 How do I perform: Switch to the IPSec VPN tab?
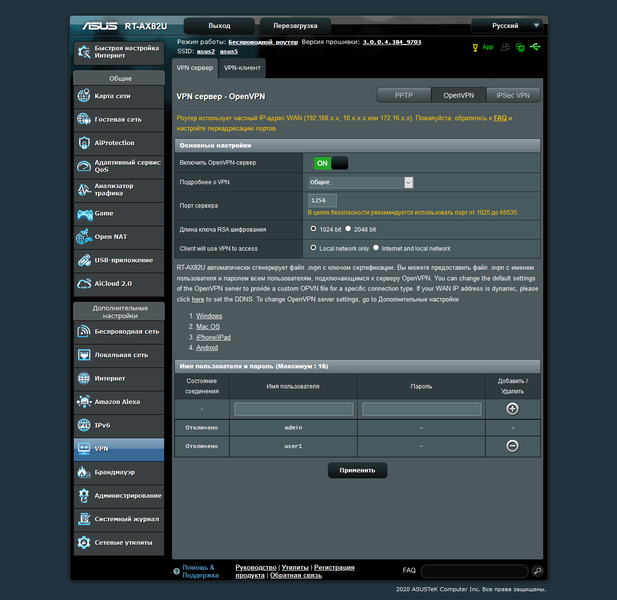tap(513, 96)
